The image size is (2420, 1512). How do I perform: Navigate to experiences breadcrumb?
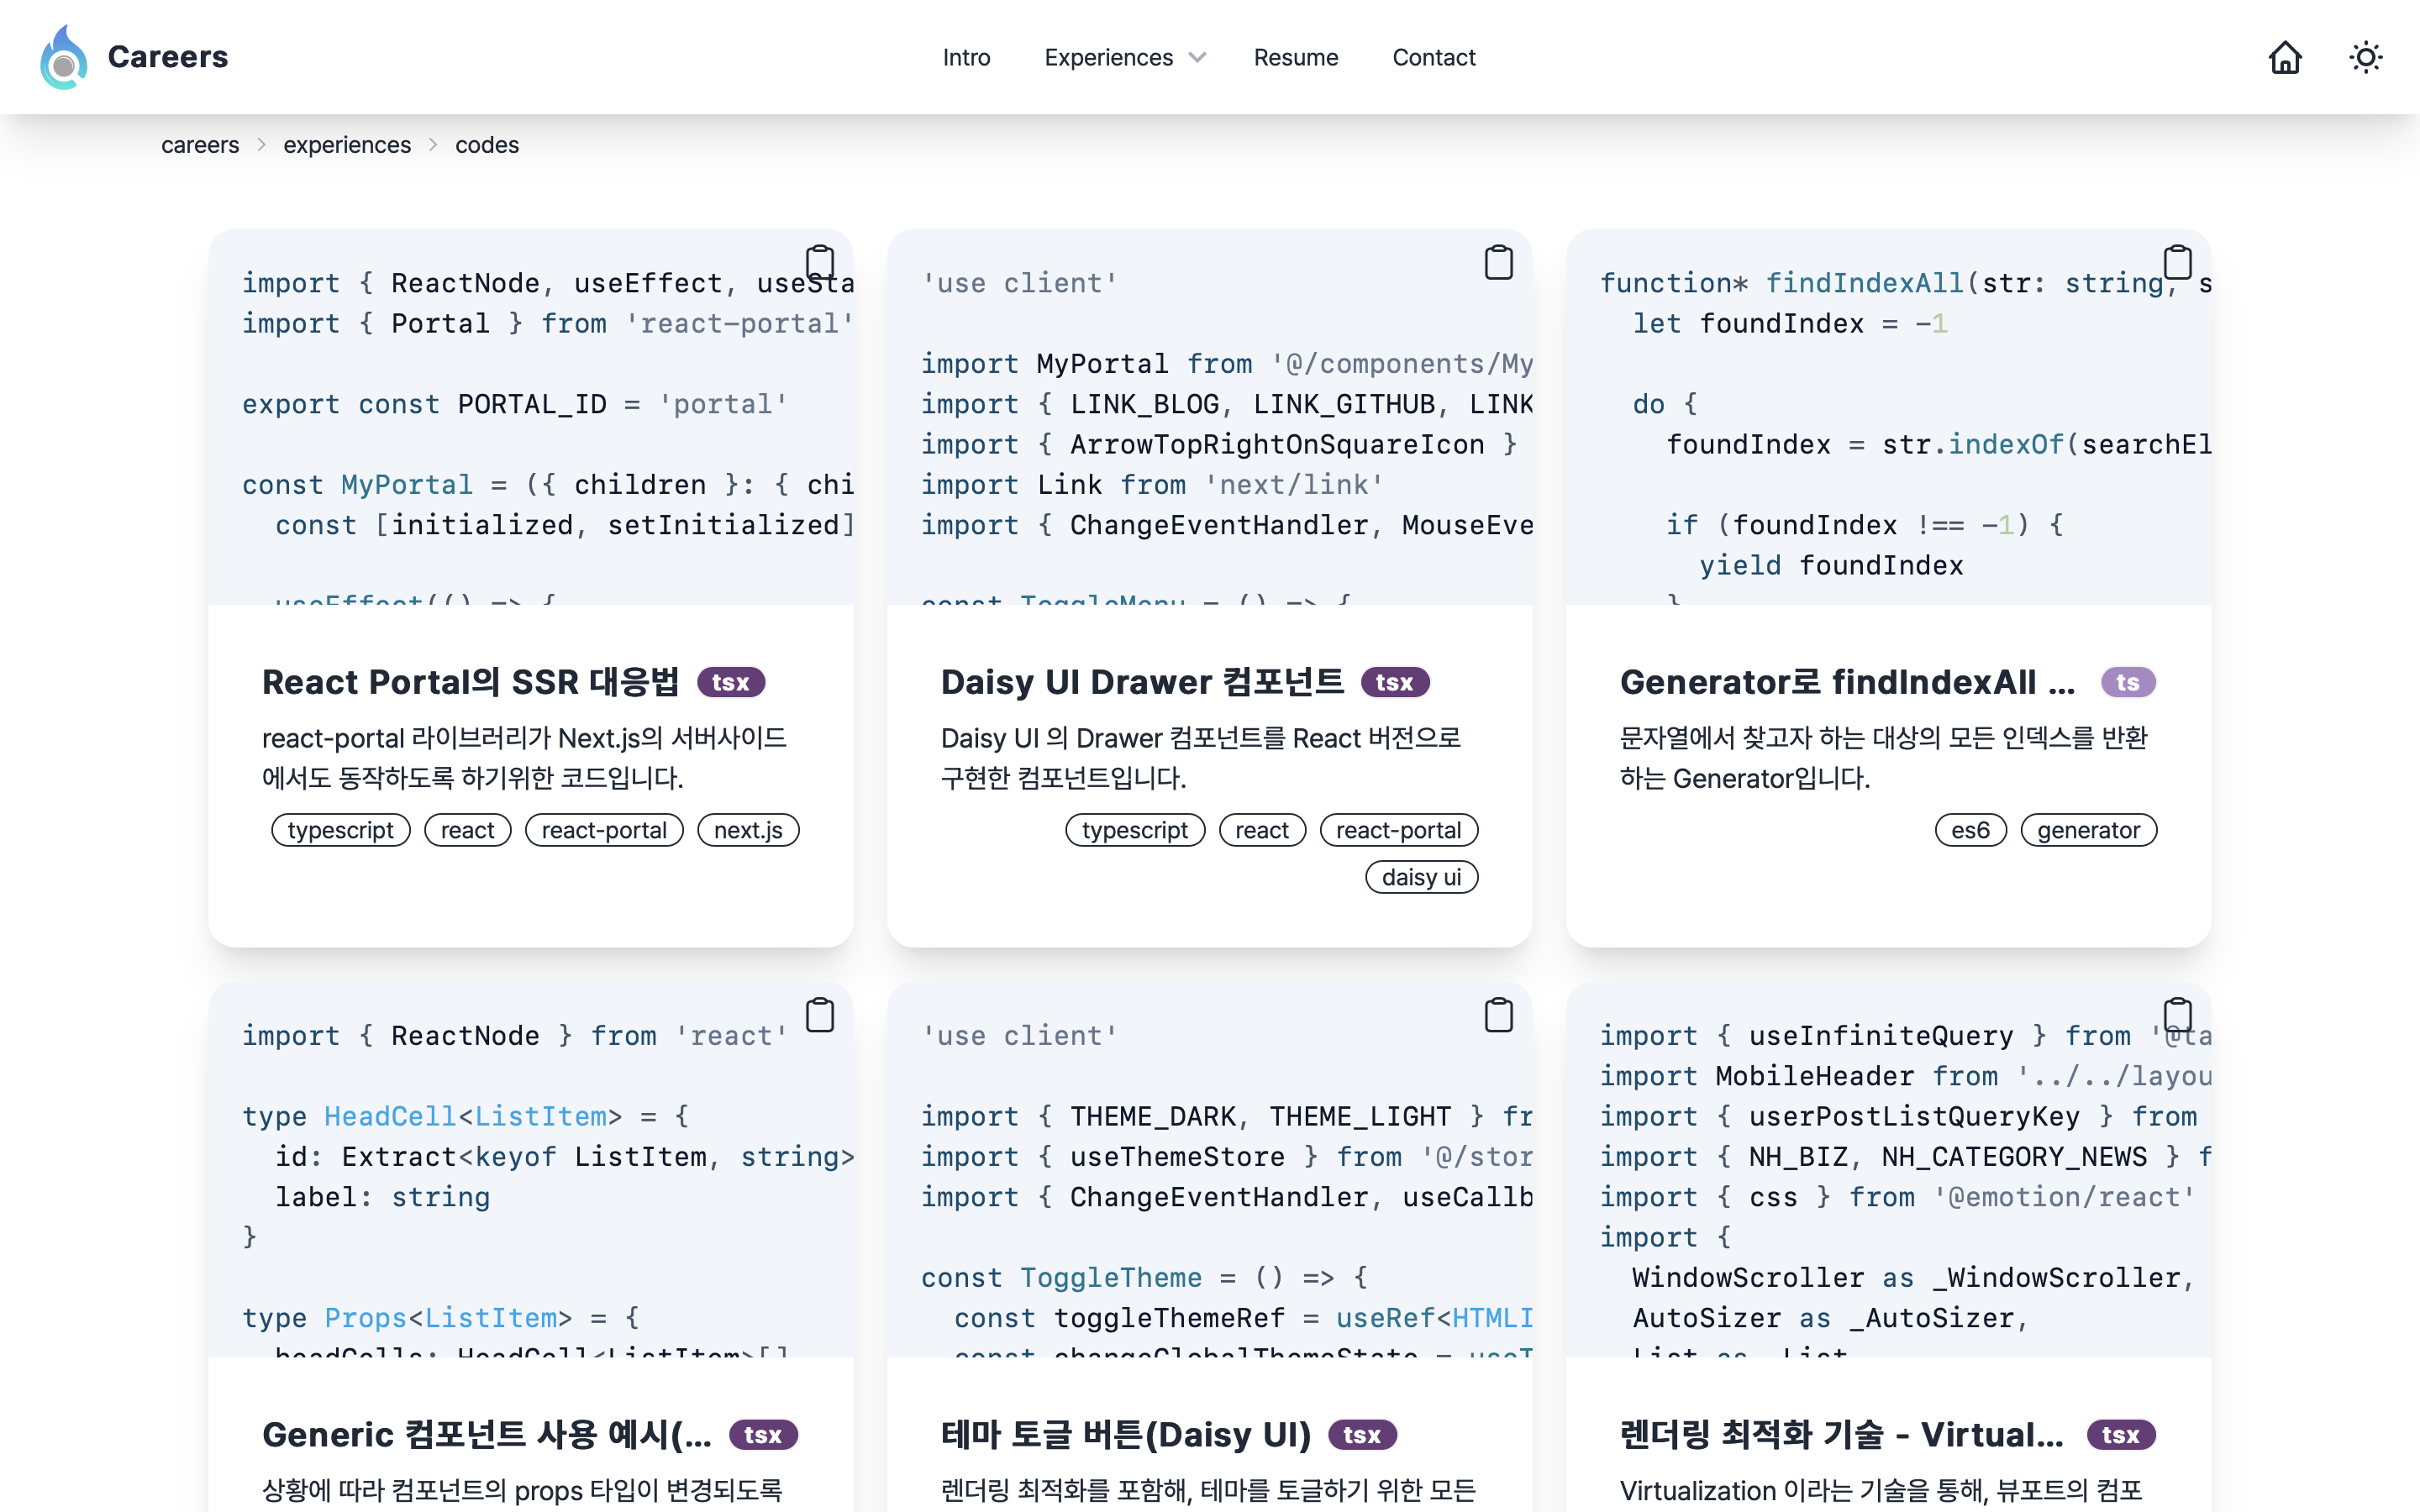pos(347,145)
